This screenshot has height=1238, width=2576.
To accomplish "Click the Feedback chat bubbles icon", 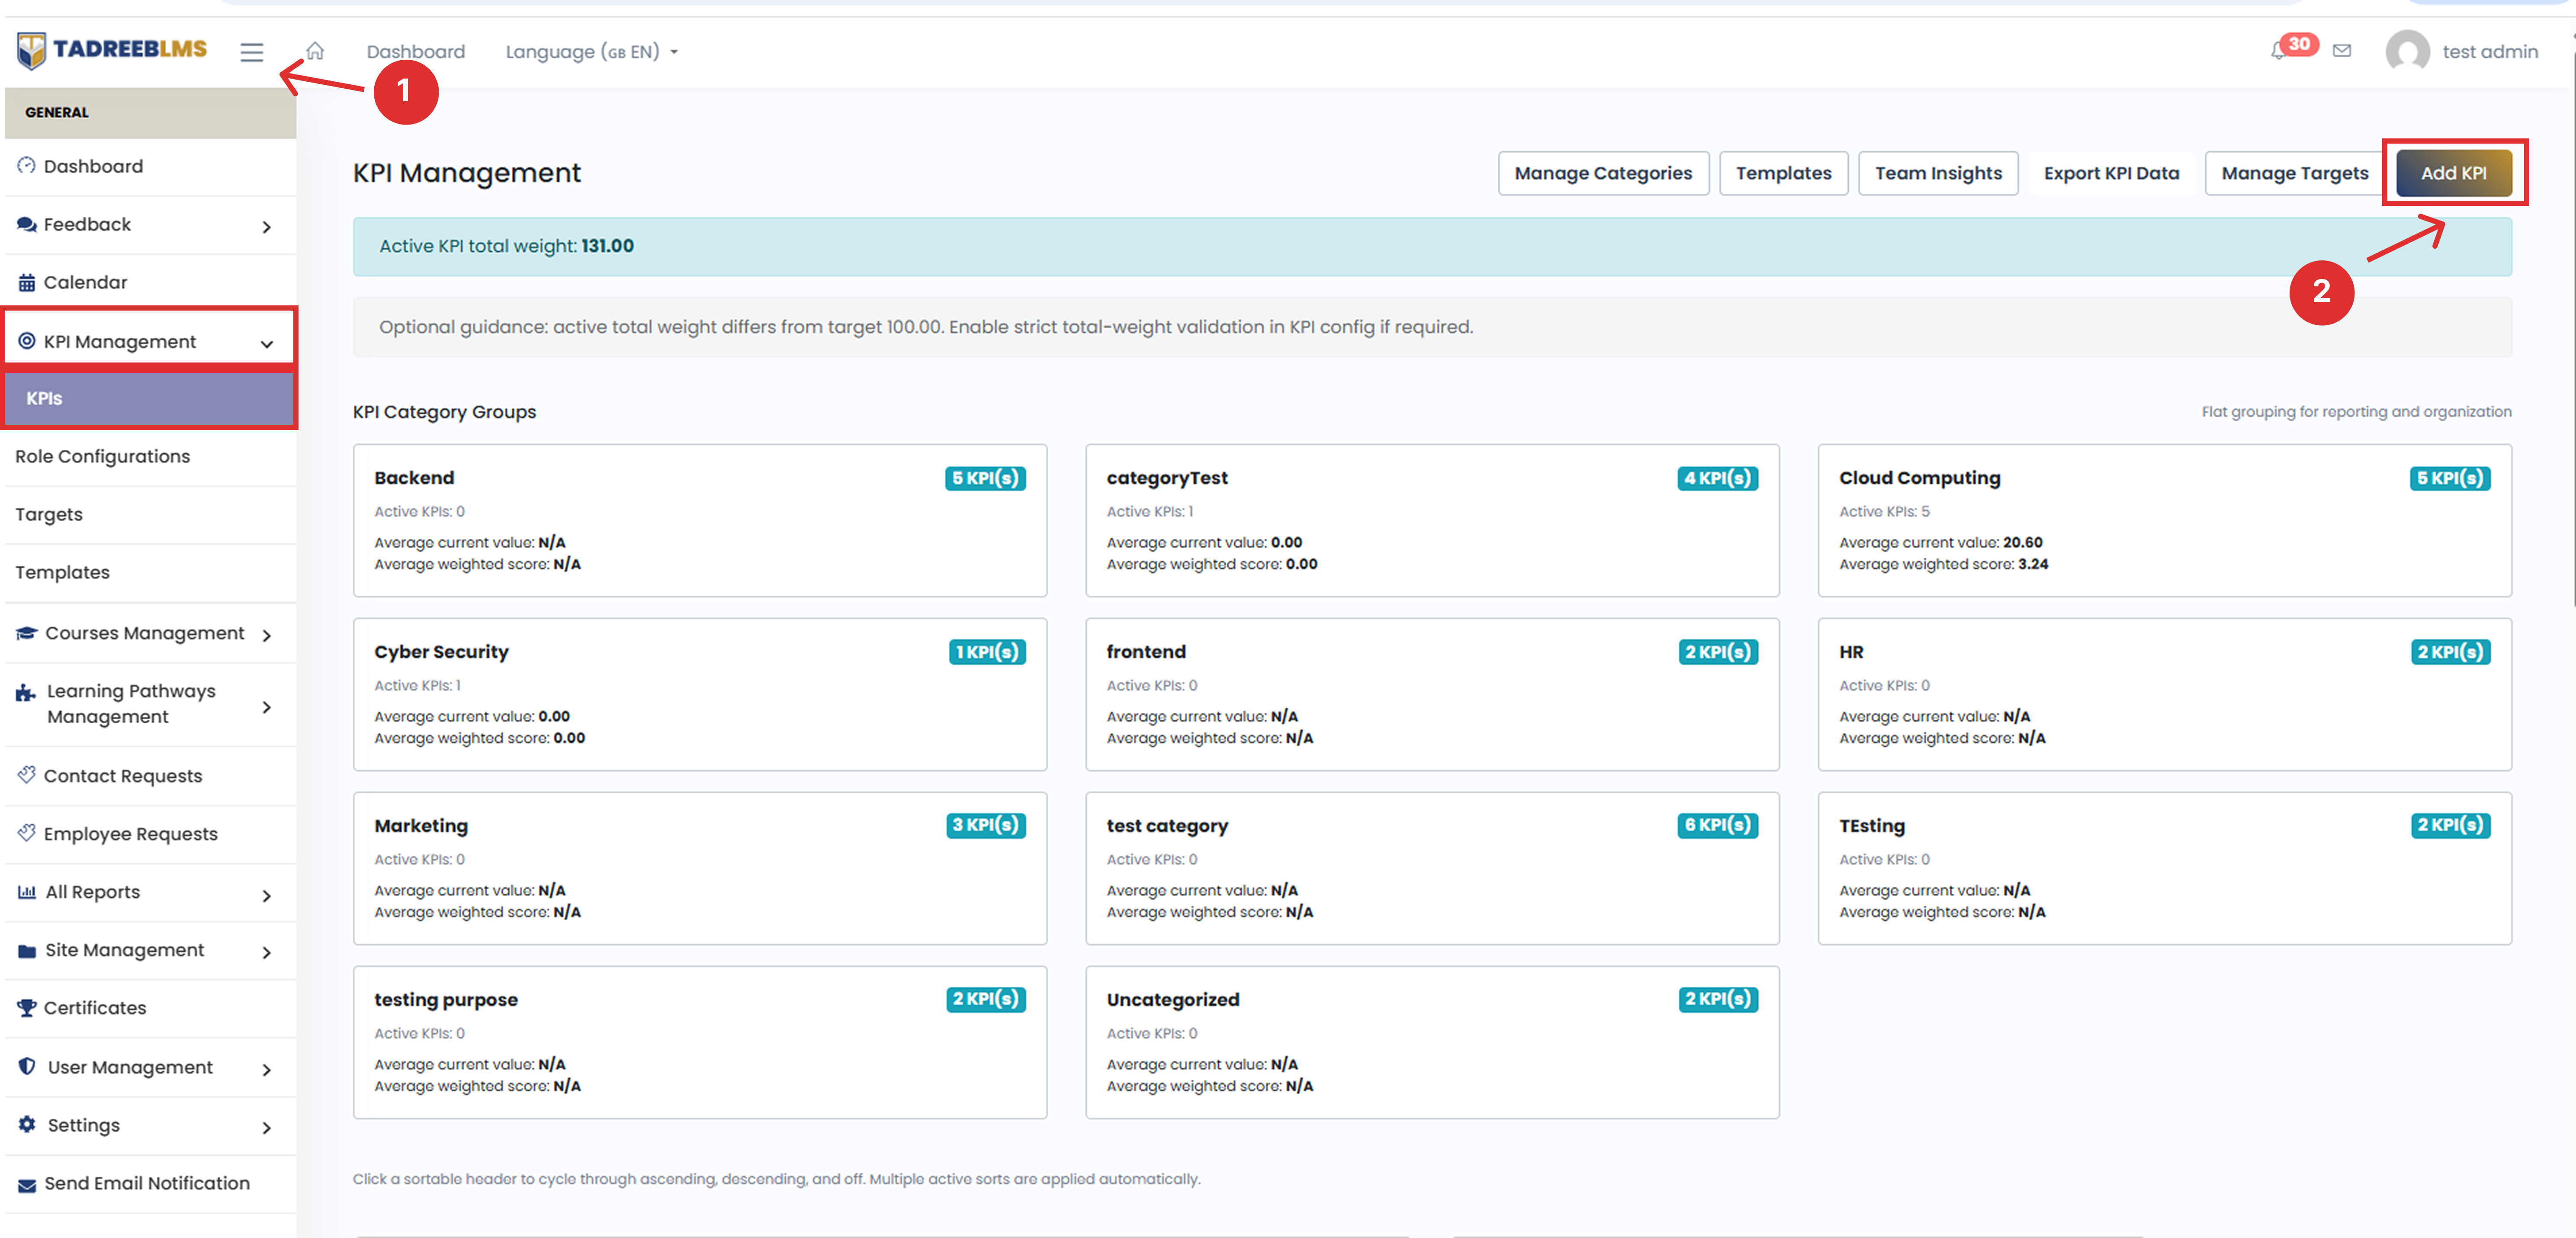I will point(27,224).
